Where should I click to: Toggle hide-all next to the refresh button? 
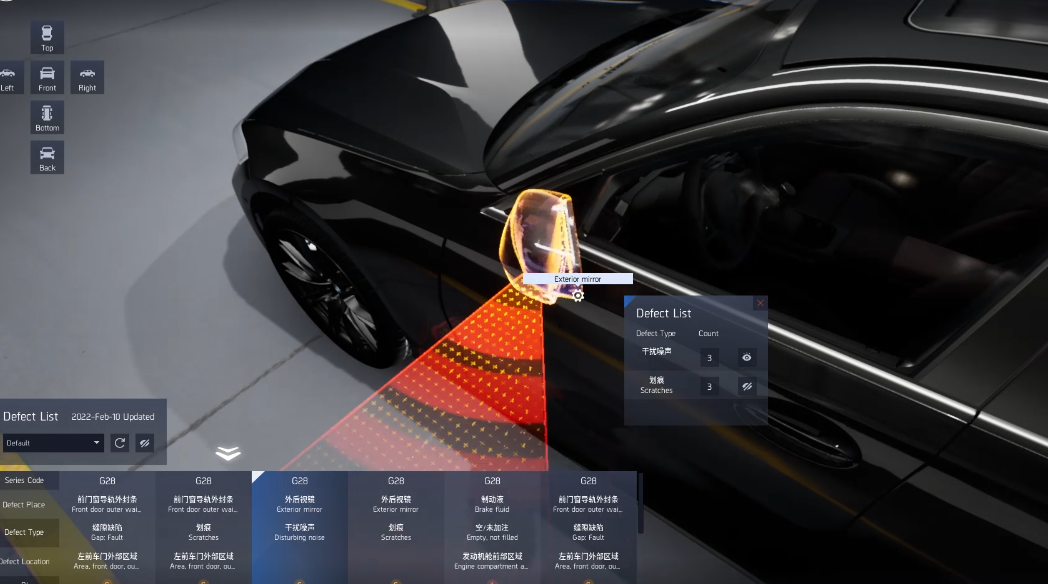pos(145,443)
